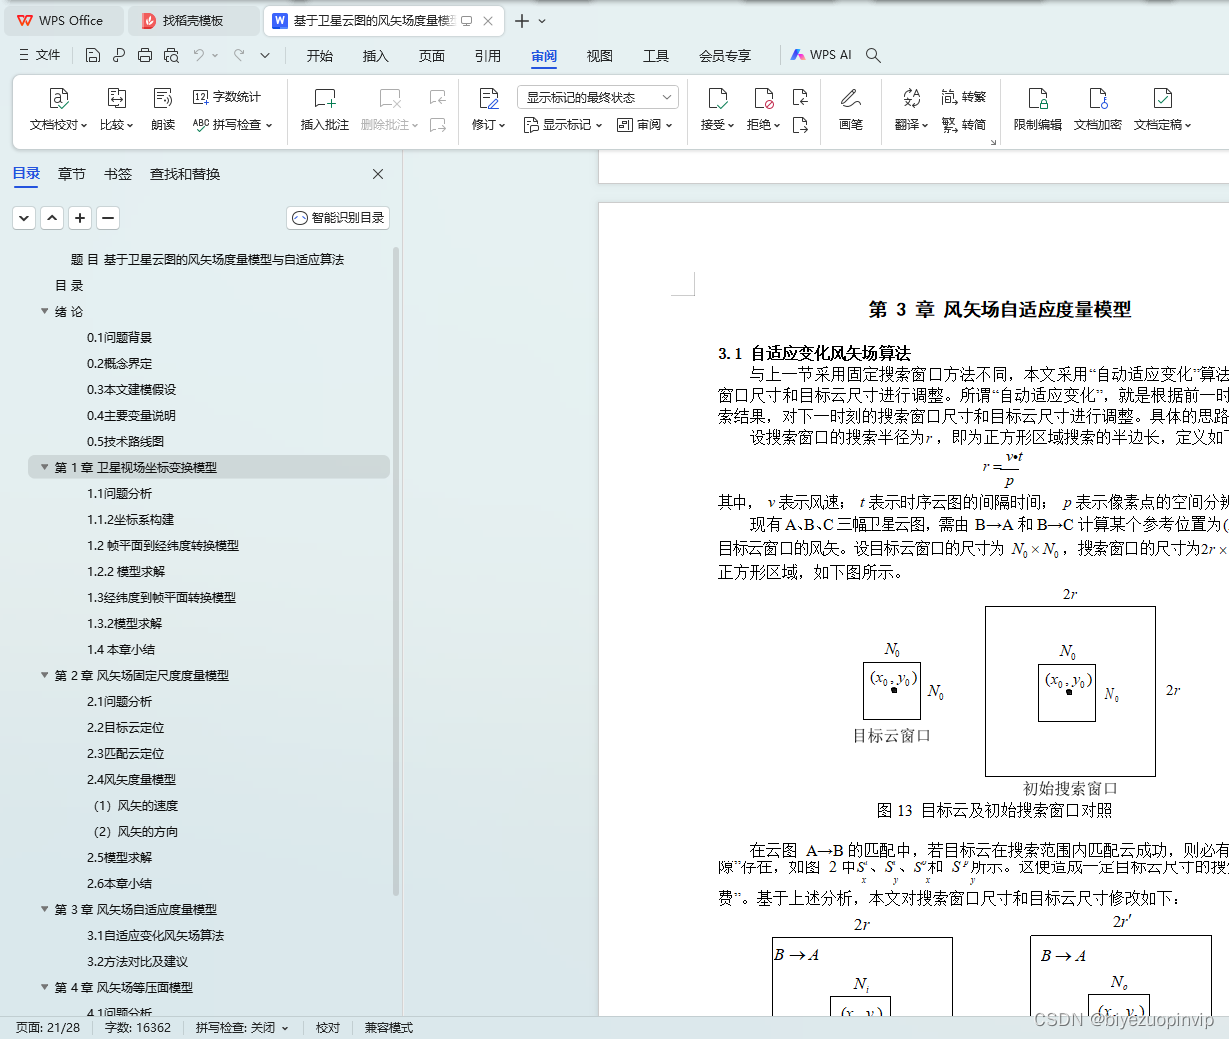The width and height of the screenshot is (1229, 1039).
Task: Collapse the 第 2 章 风矢场固定尺度度量模型 section
Action: (x=44, y=675)
